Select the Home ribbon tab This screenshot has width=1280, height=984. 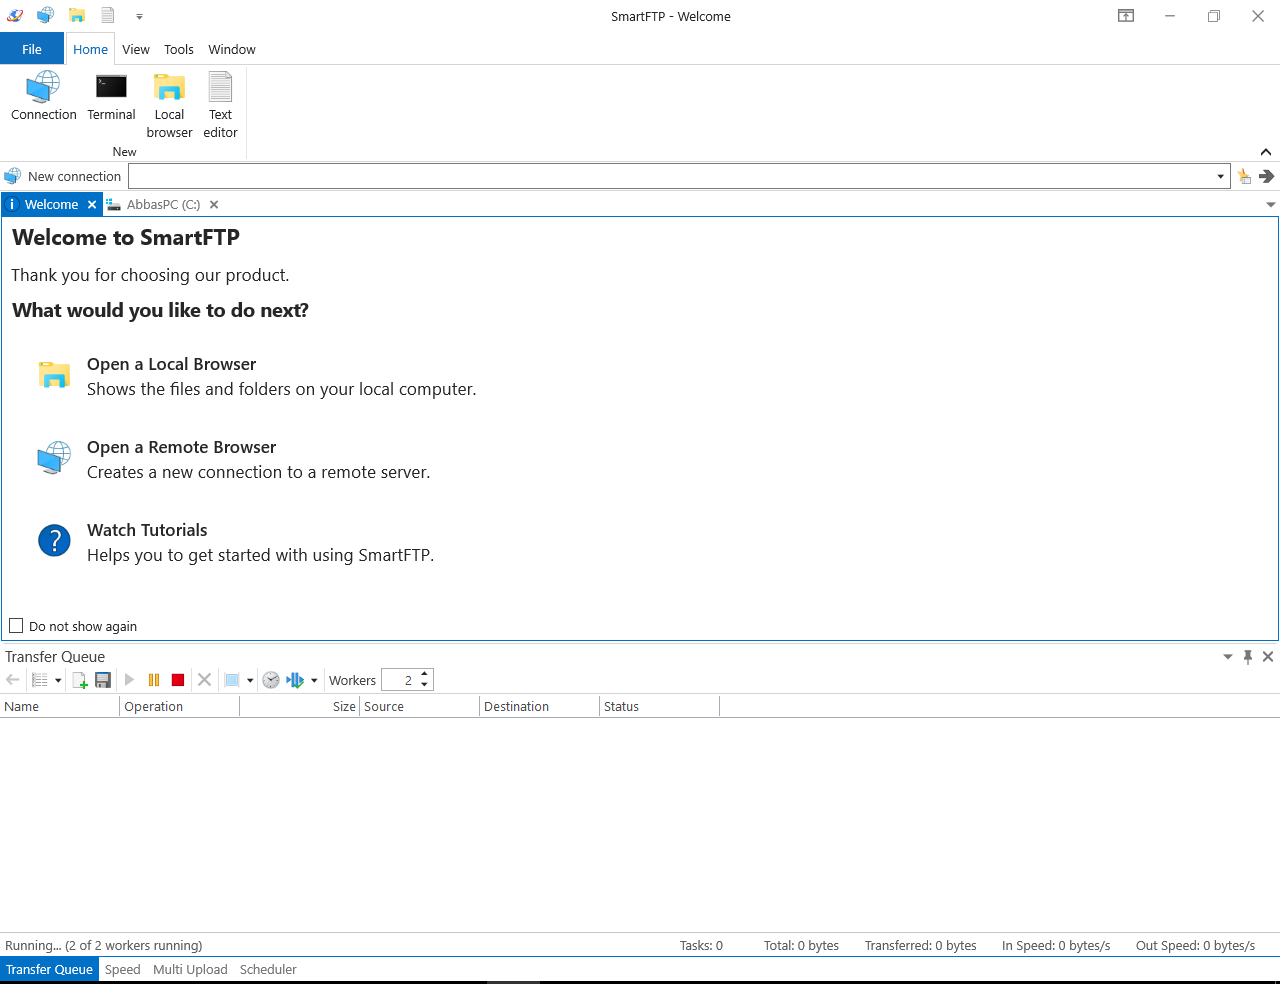(x=90, y=49)
